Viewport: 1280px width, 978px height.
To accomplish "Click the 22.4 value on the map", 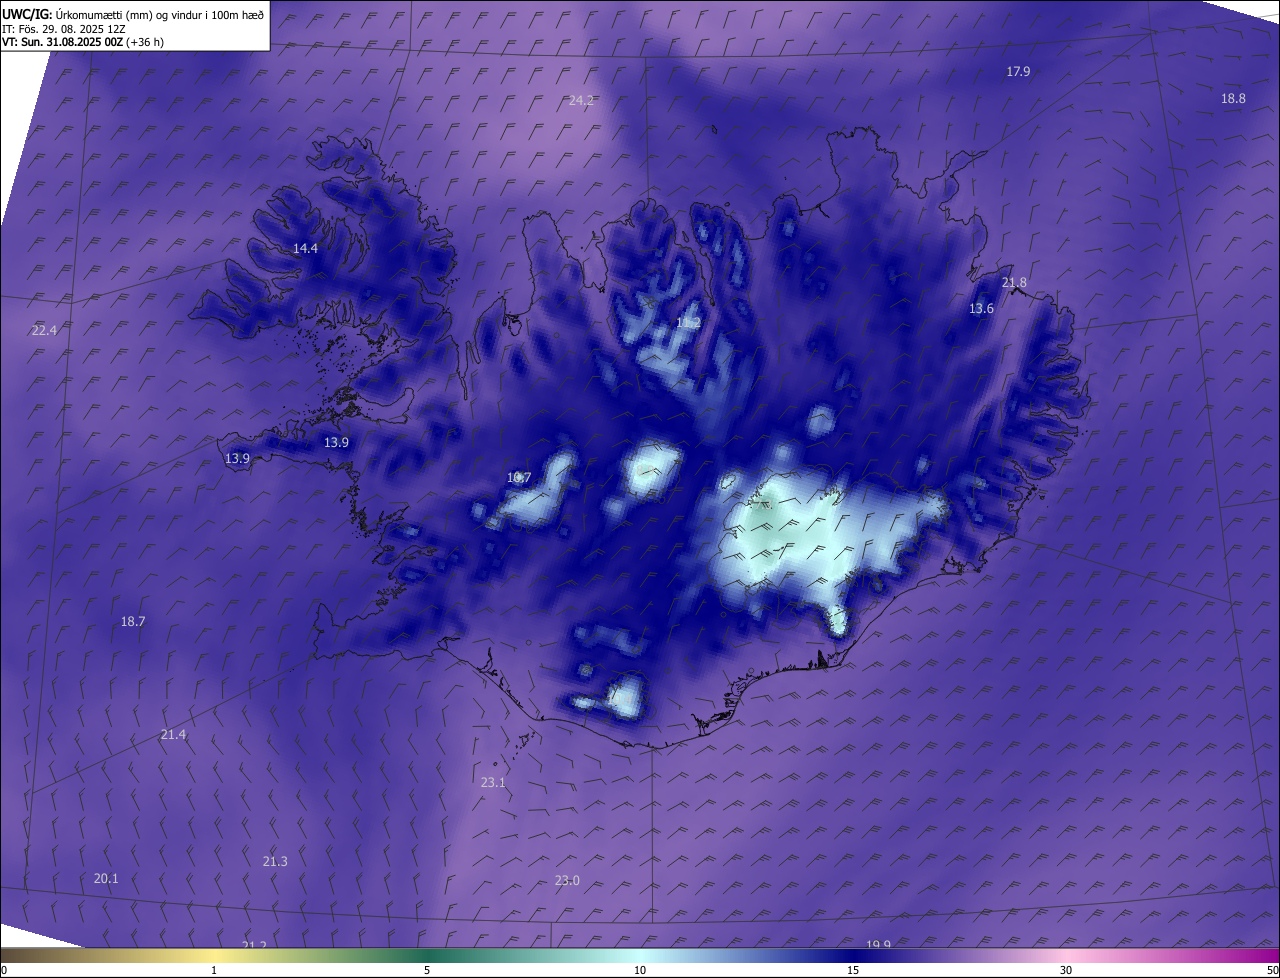I will pyautogui.click(x=44, y=330).
